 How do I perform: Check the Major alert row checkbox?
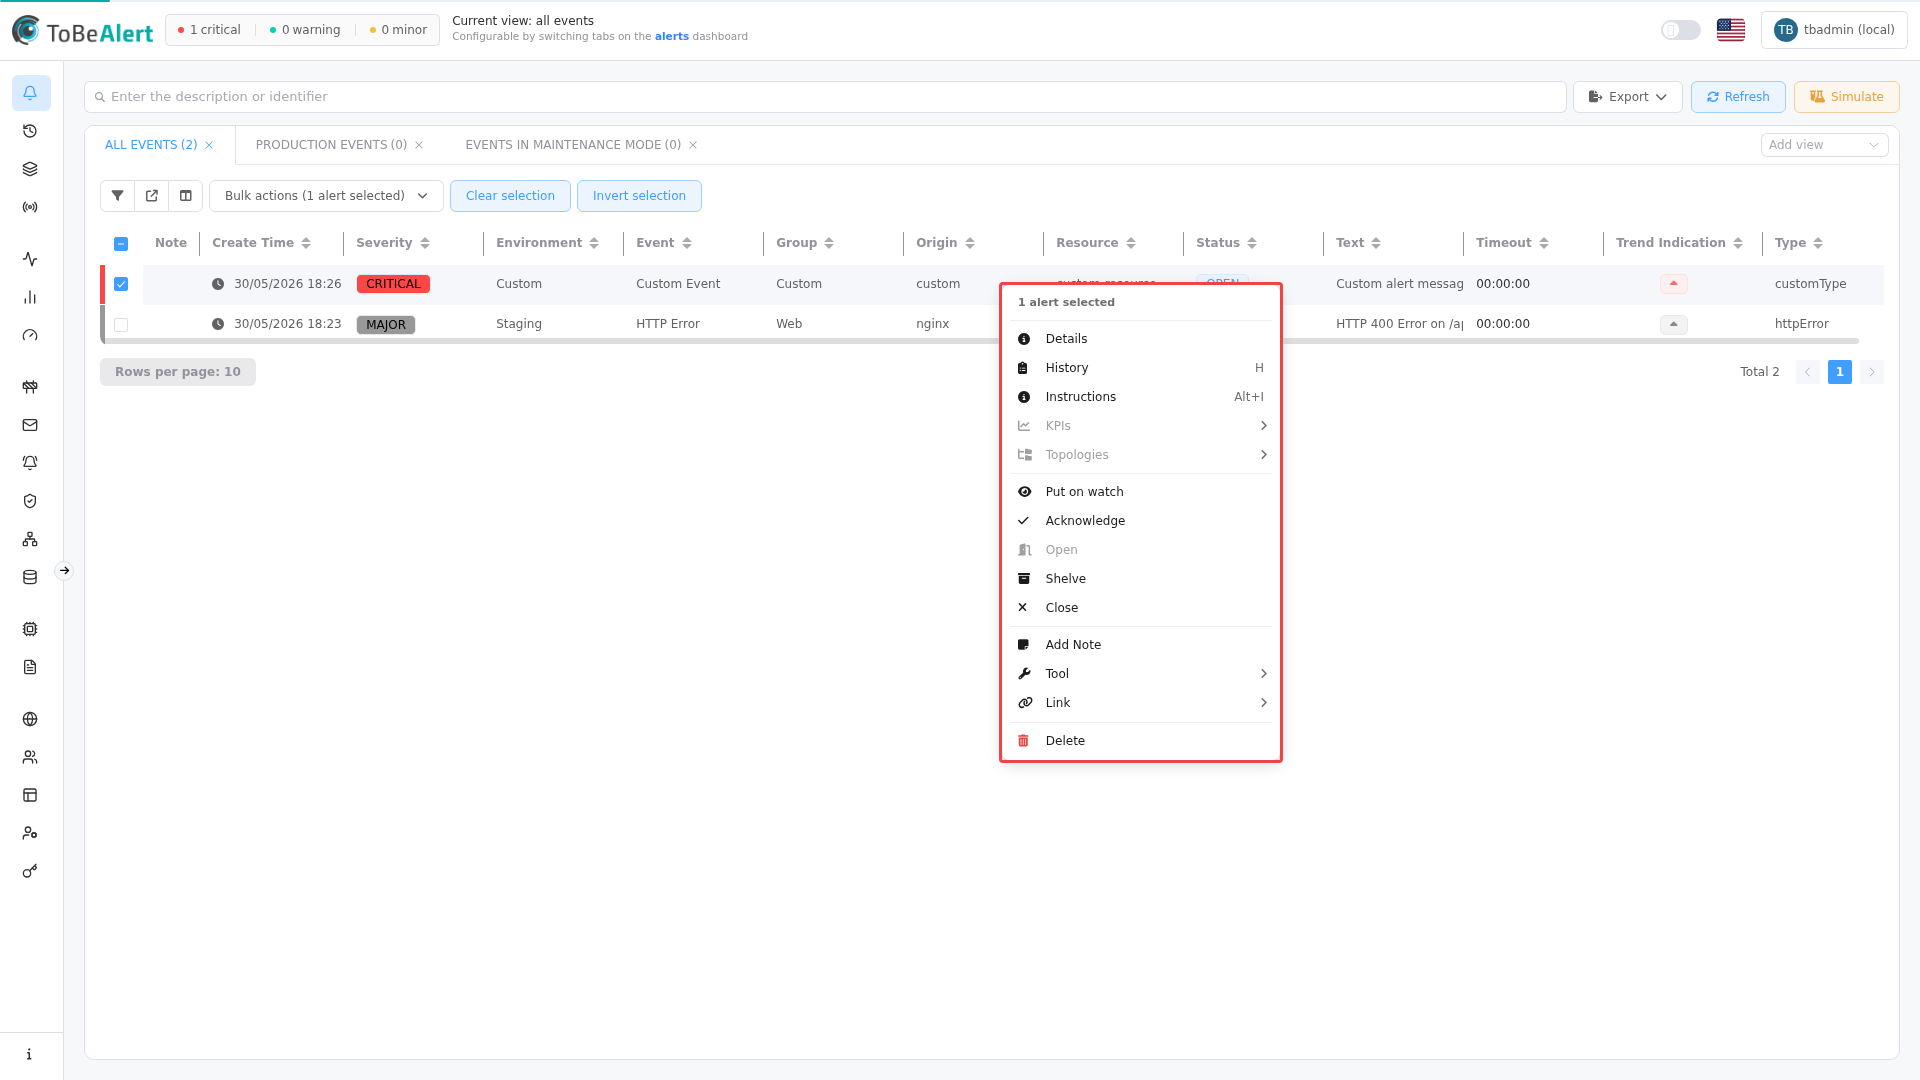121,325
